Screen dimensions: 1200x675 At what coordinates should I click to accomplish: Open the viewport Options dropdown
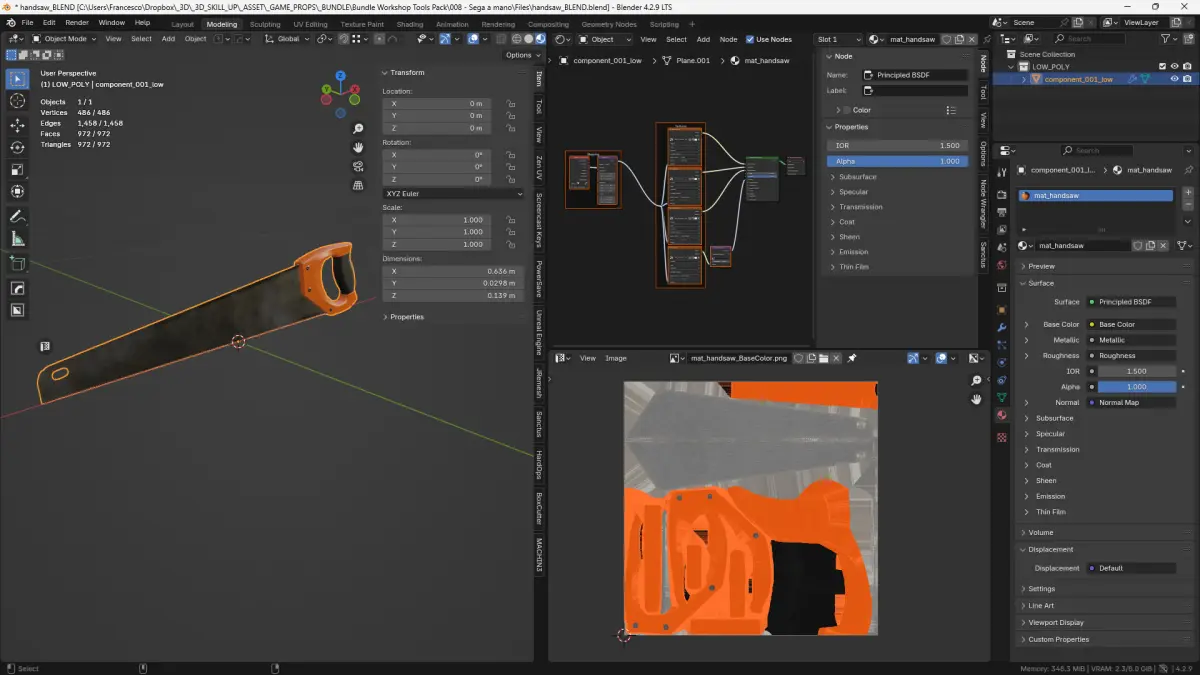point(522,55)
